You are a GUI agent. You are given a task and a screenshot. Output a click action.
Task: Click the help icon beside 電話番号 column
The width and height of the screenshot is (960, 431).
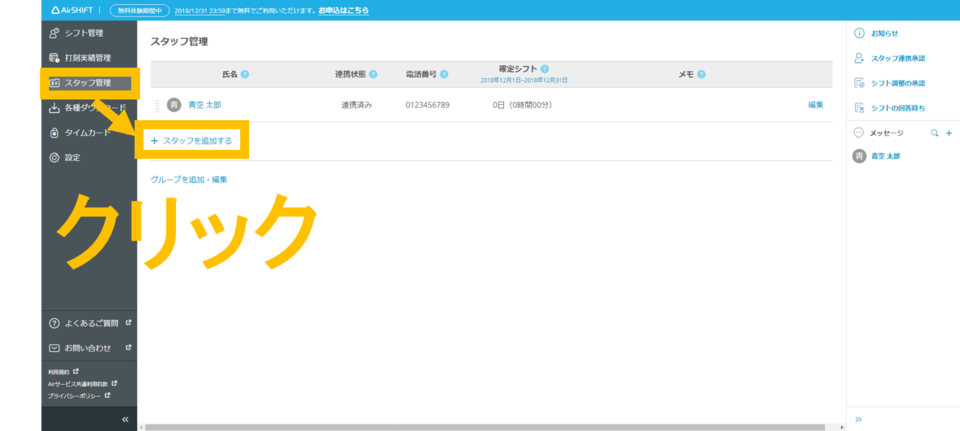point(444,74)
